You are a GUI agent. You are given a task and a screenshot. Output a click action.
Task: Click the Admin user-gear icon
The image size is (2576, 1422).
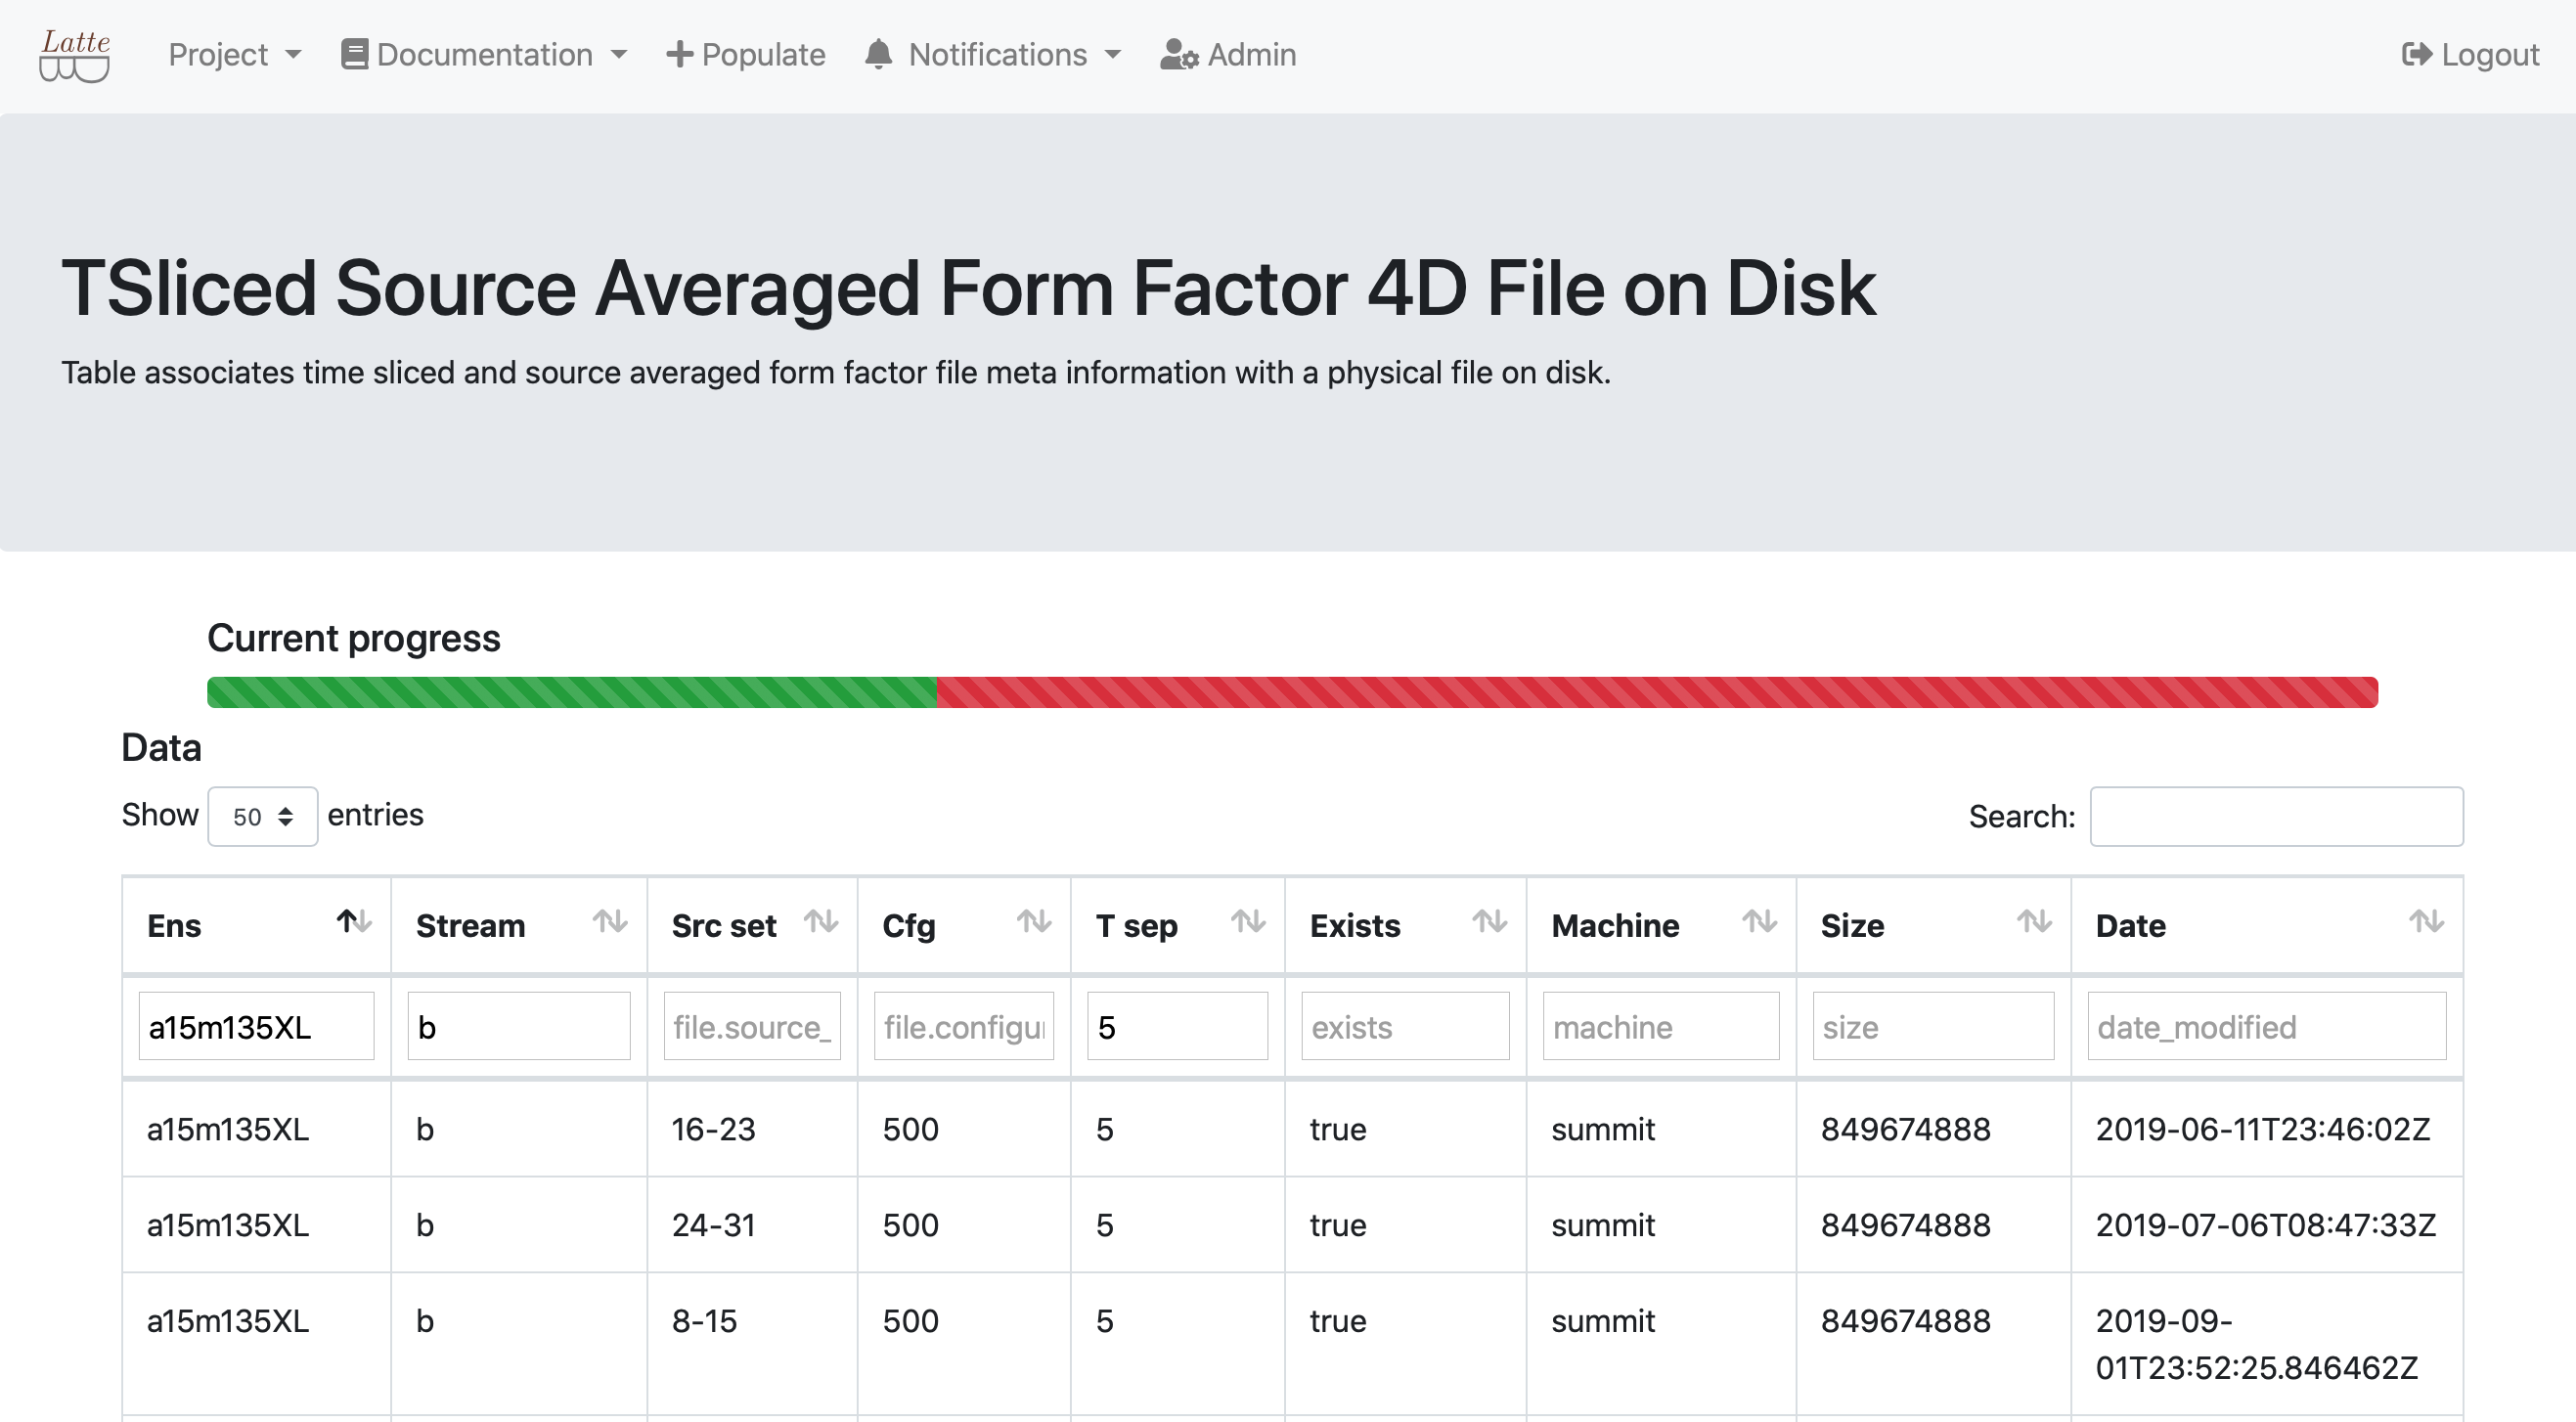pyautogui.click(x=1178, y=54)
